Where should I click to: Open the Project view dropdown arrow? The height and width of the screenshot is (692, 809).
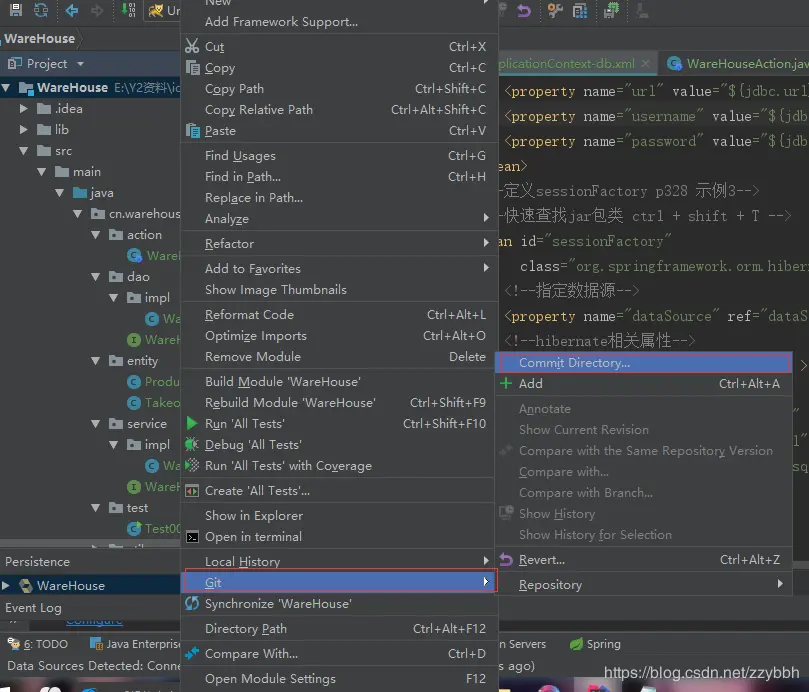pos(80,63)
